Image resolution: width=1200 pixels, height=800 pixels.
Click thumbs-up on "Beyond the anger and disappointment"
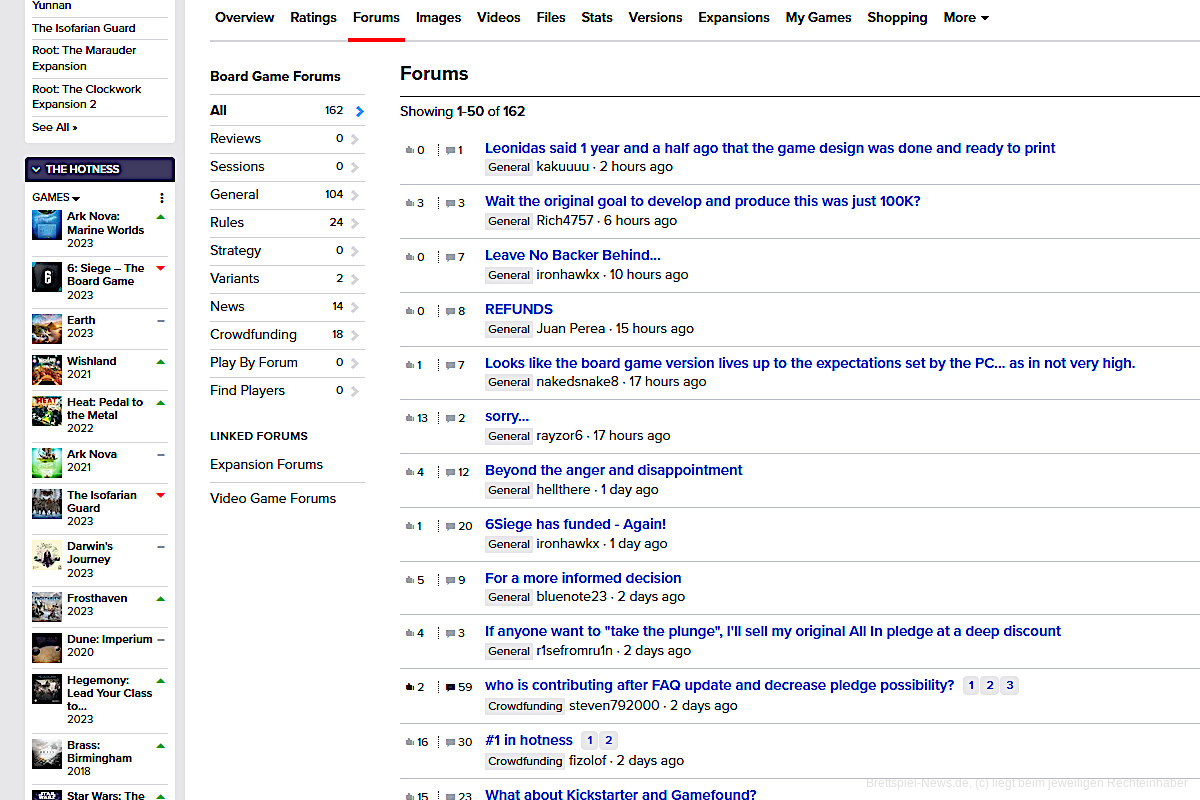pos(410,472)
